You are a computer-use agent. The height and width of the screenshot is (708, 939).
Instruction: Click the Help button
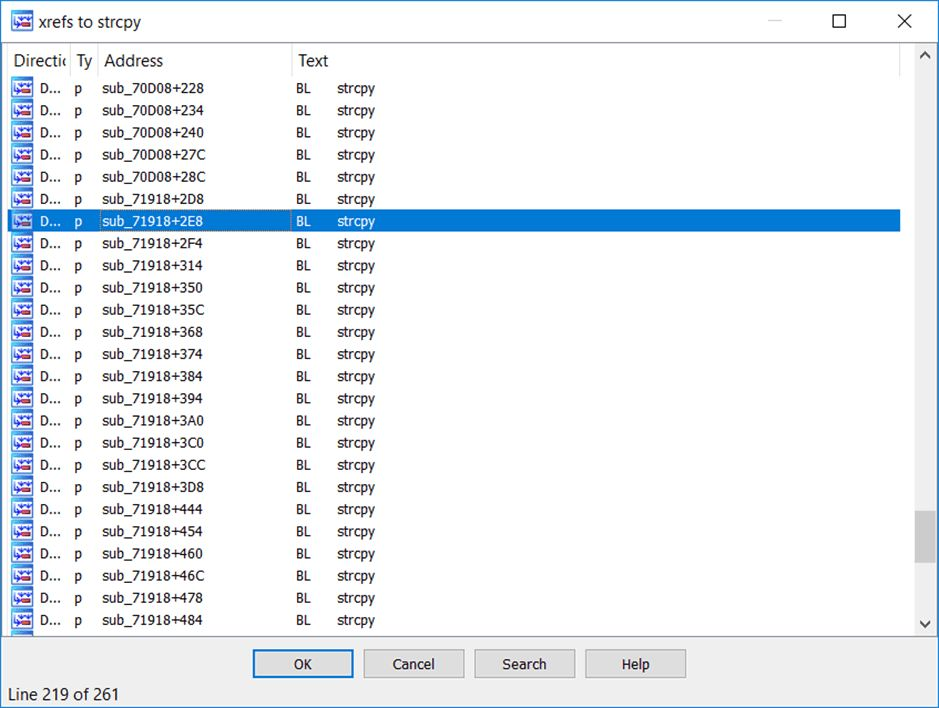pos(635,664)
